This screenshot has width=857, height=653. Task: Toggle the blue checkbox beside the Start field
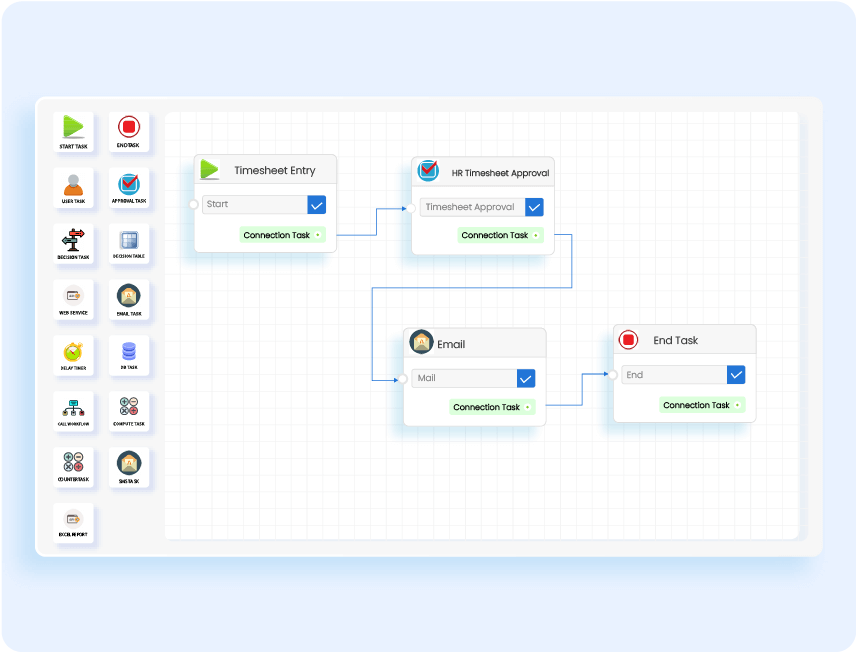click(317, 204)
